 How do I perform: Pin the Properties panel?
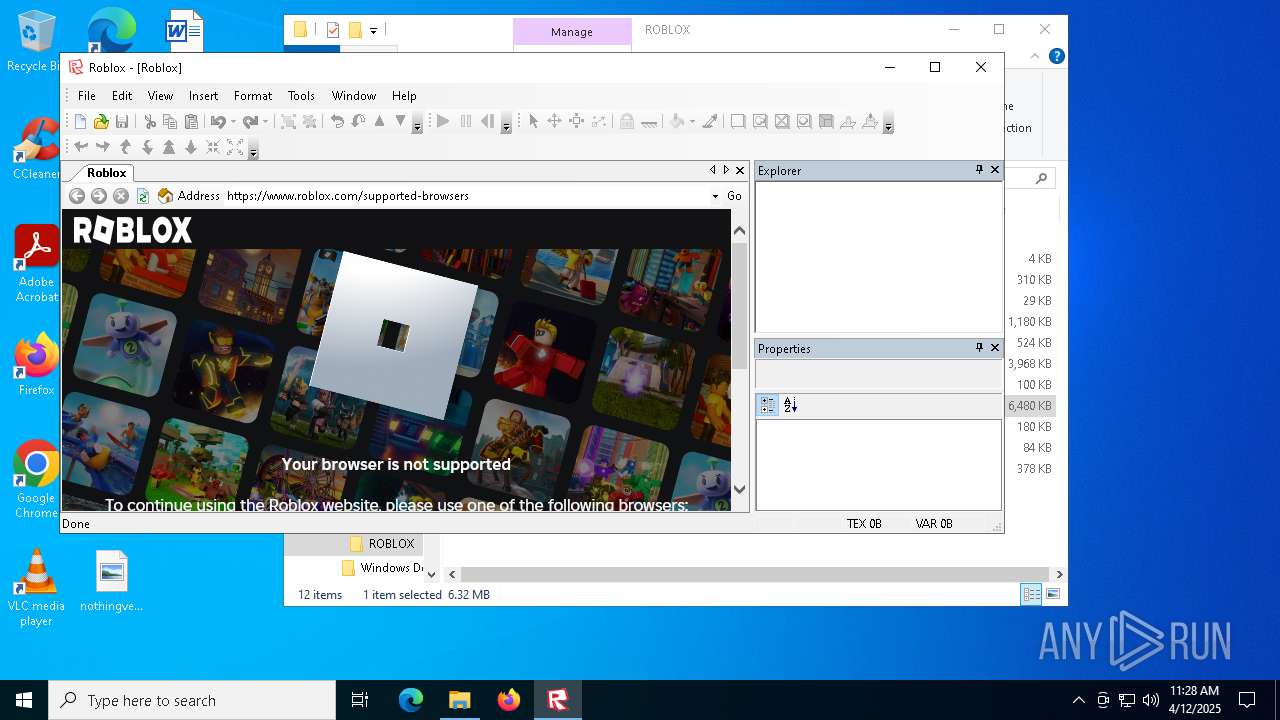[x=979, y=348]
